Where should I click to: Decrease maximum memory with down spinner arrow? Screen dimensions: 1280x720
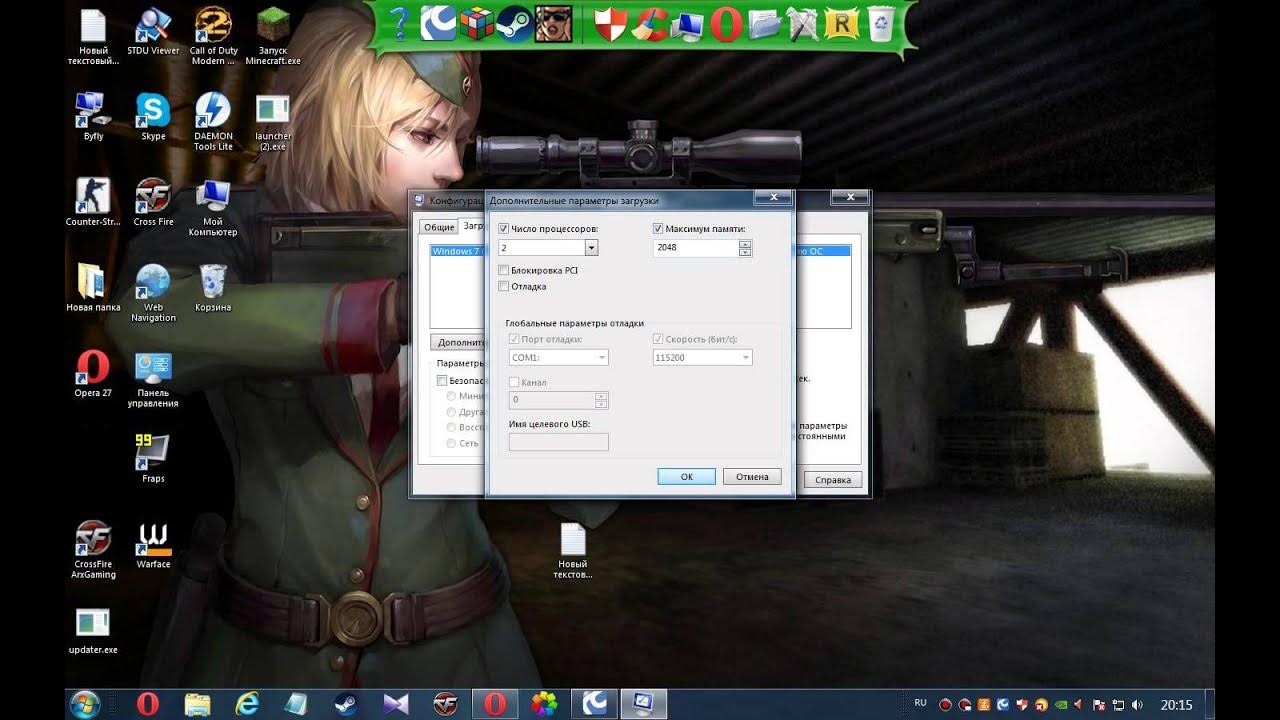745,251
